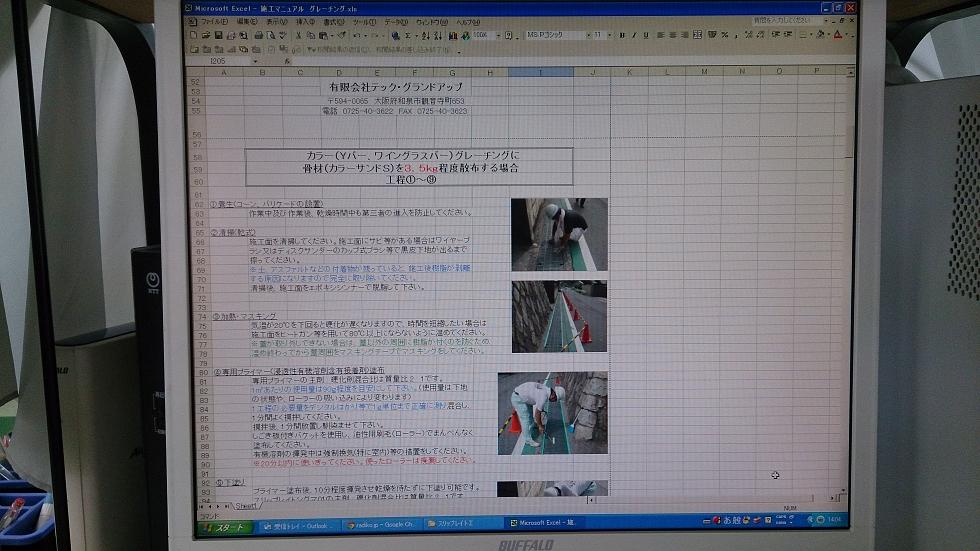Select column I header

(x=541, y=72)
